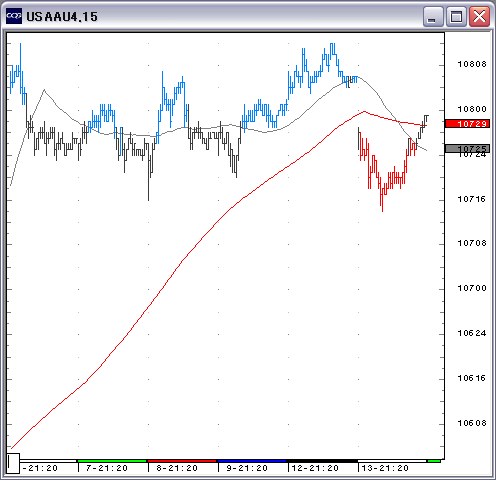This screenshot has height=480, width=496.
Task: Click the 10616 price axis label
Action: coord(472,378)
